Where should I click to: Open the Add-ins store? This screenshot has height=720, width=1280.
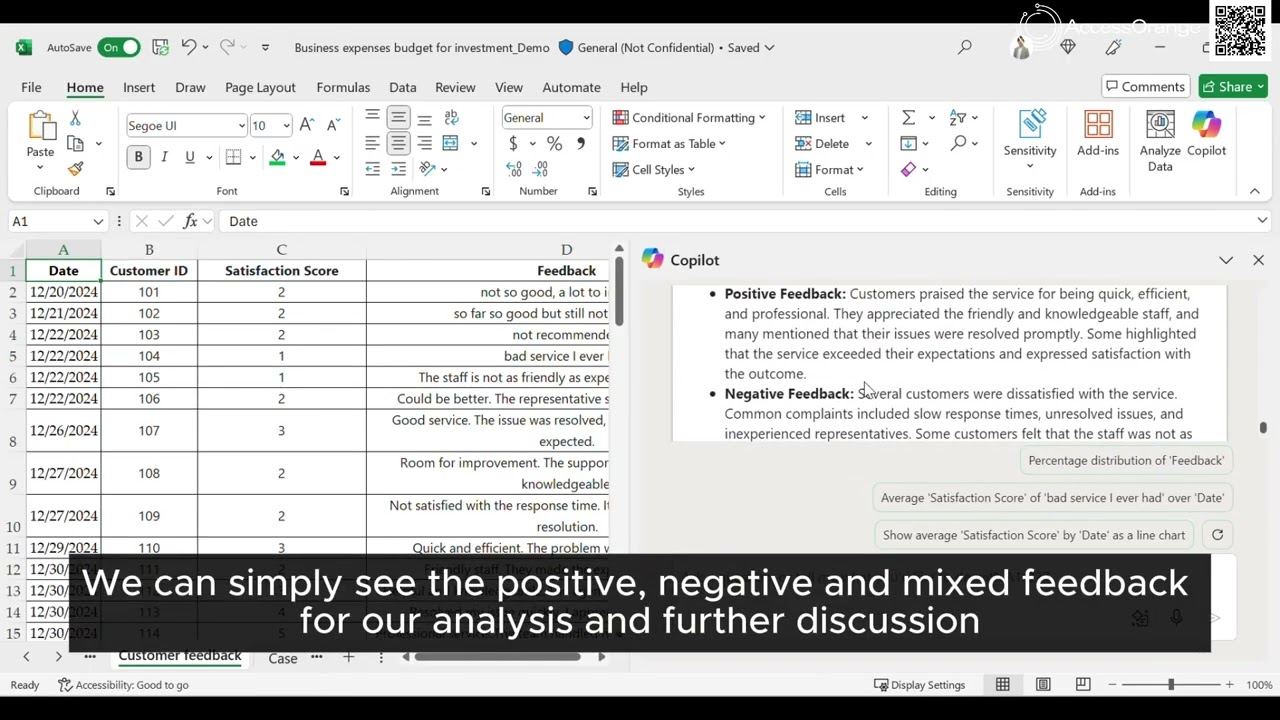tap(1098, 135)
